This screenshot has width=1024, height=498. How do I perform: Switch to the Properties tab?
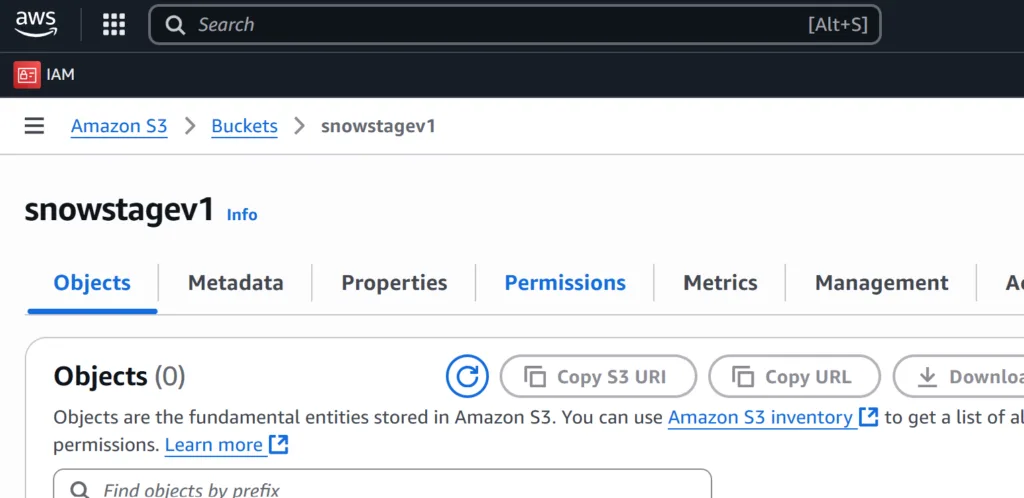pos(394,283)
